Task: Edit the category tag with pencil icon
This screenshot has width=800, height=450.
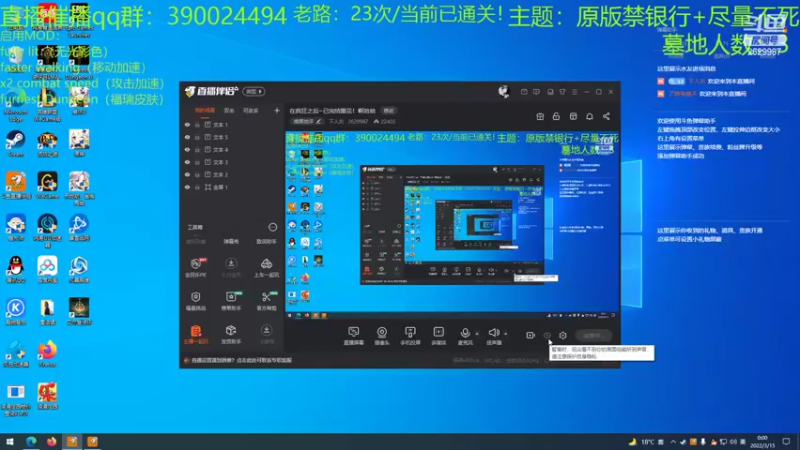Action: (318, 121)
